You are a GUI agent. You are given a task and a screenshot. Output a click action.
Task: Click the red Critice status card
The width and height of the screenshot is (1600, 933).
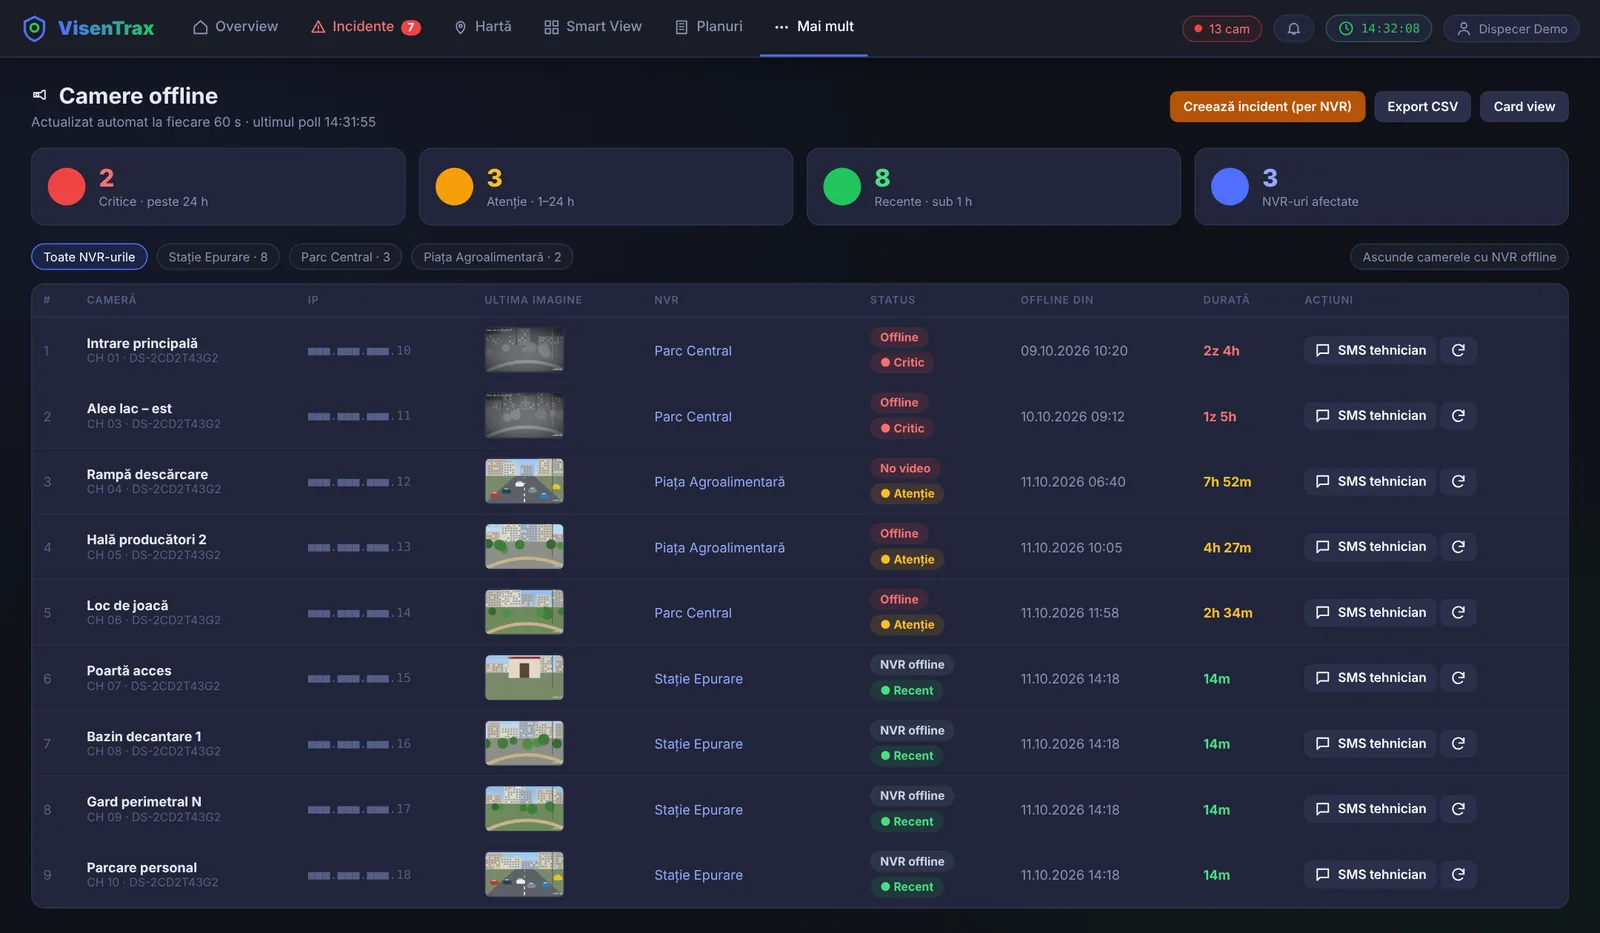(x=218, y=187)
